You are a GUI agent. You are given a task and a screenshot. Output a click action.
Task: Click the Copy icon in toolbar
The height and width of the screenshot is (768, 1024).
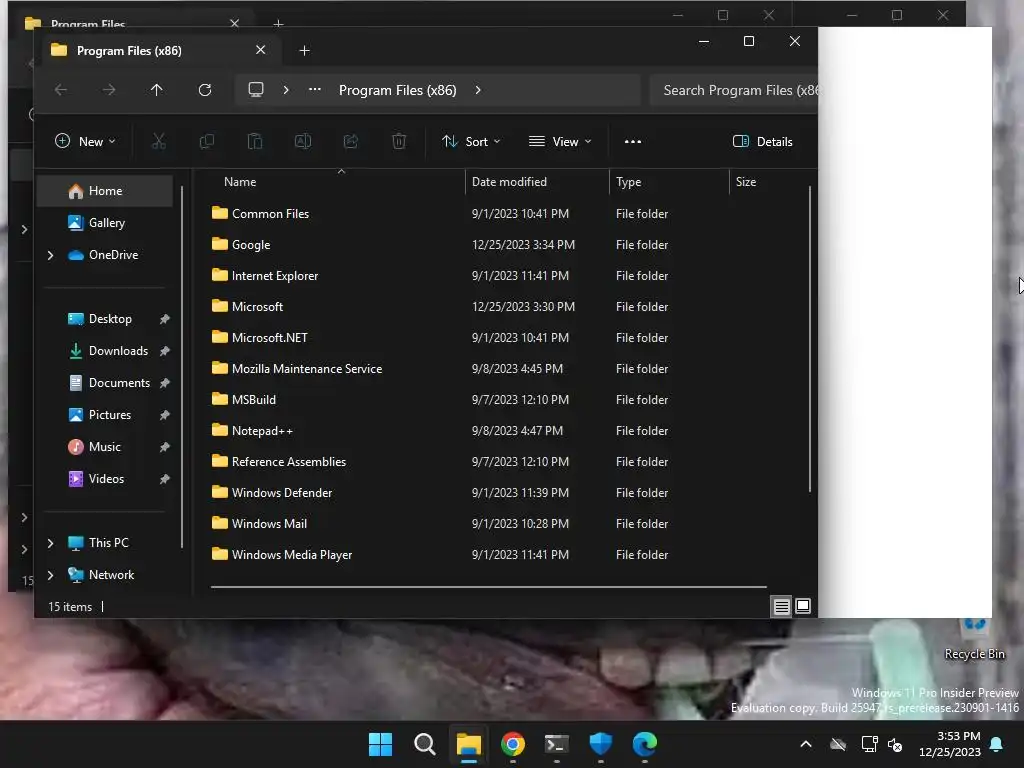coord(207,142)
